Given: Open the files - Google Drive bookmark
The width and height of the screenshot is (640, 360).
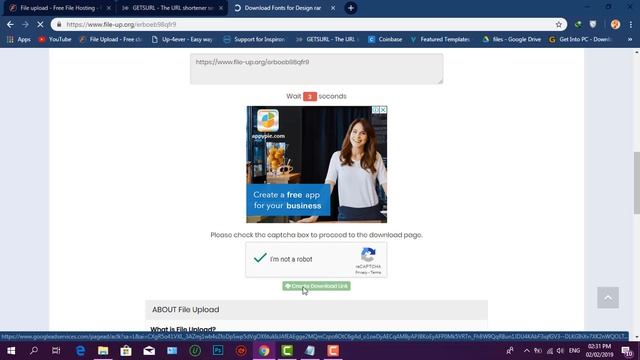Looking at the screenshot, I should point(511,39).
